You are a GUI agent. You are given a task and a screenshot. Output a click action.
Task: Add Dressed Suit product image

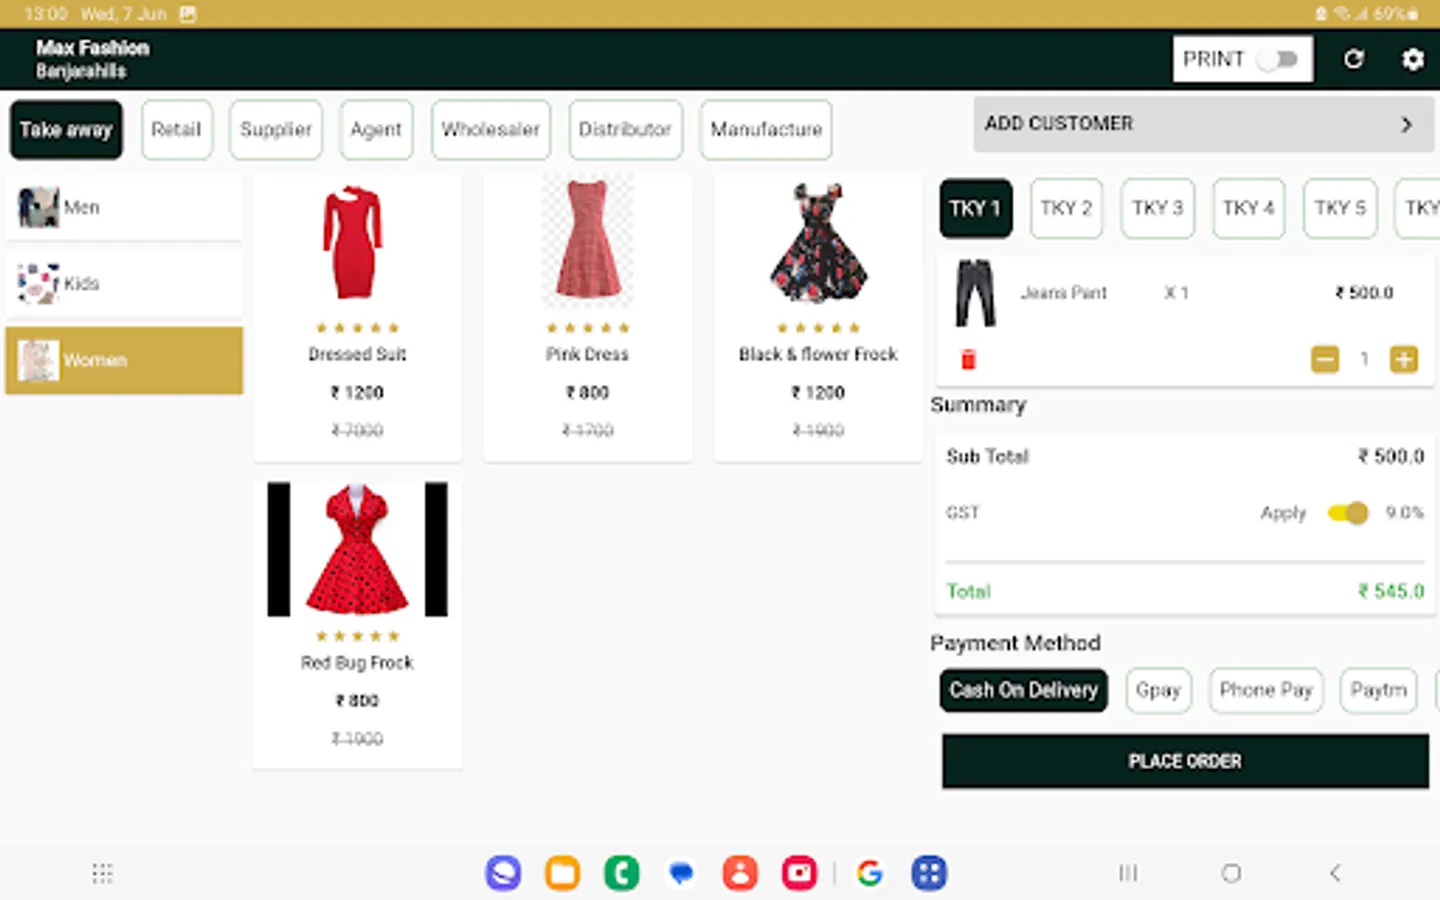pyautogui.click(x=353, y=242)
